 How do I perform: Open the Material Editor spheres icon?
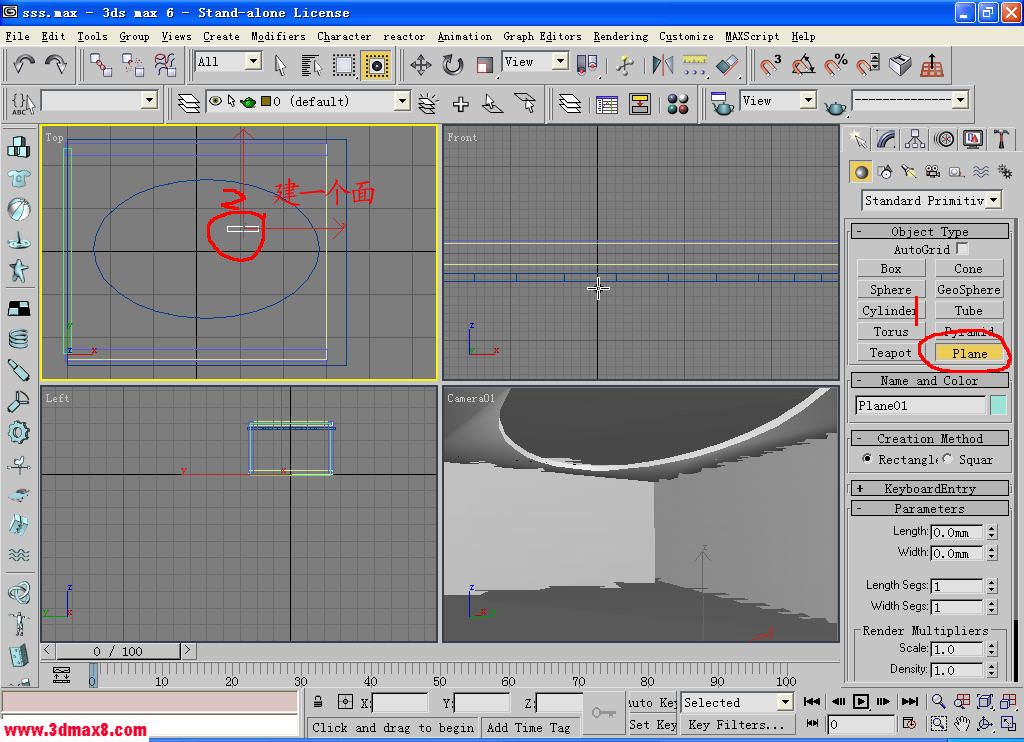(x=678, y=103)
